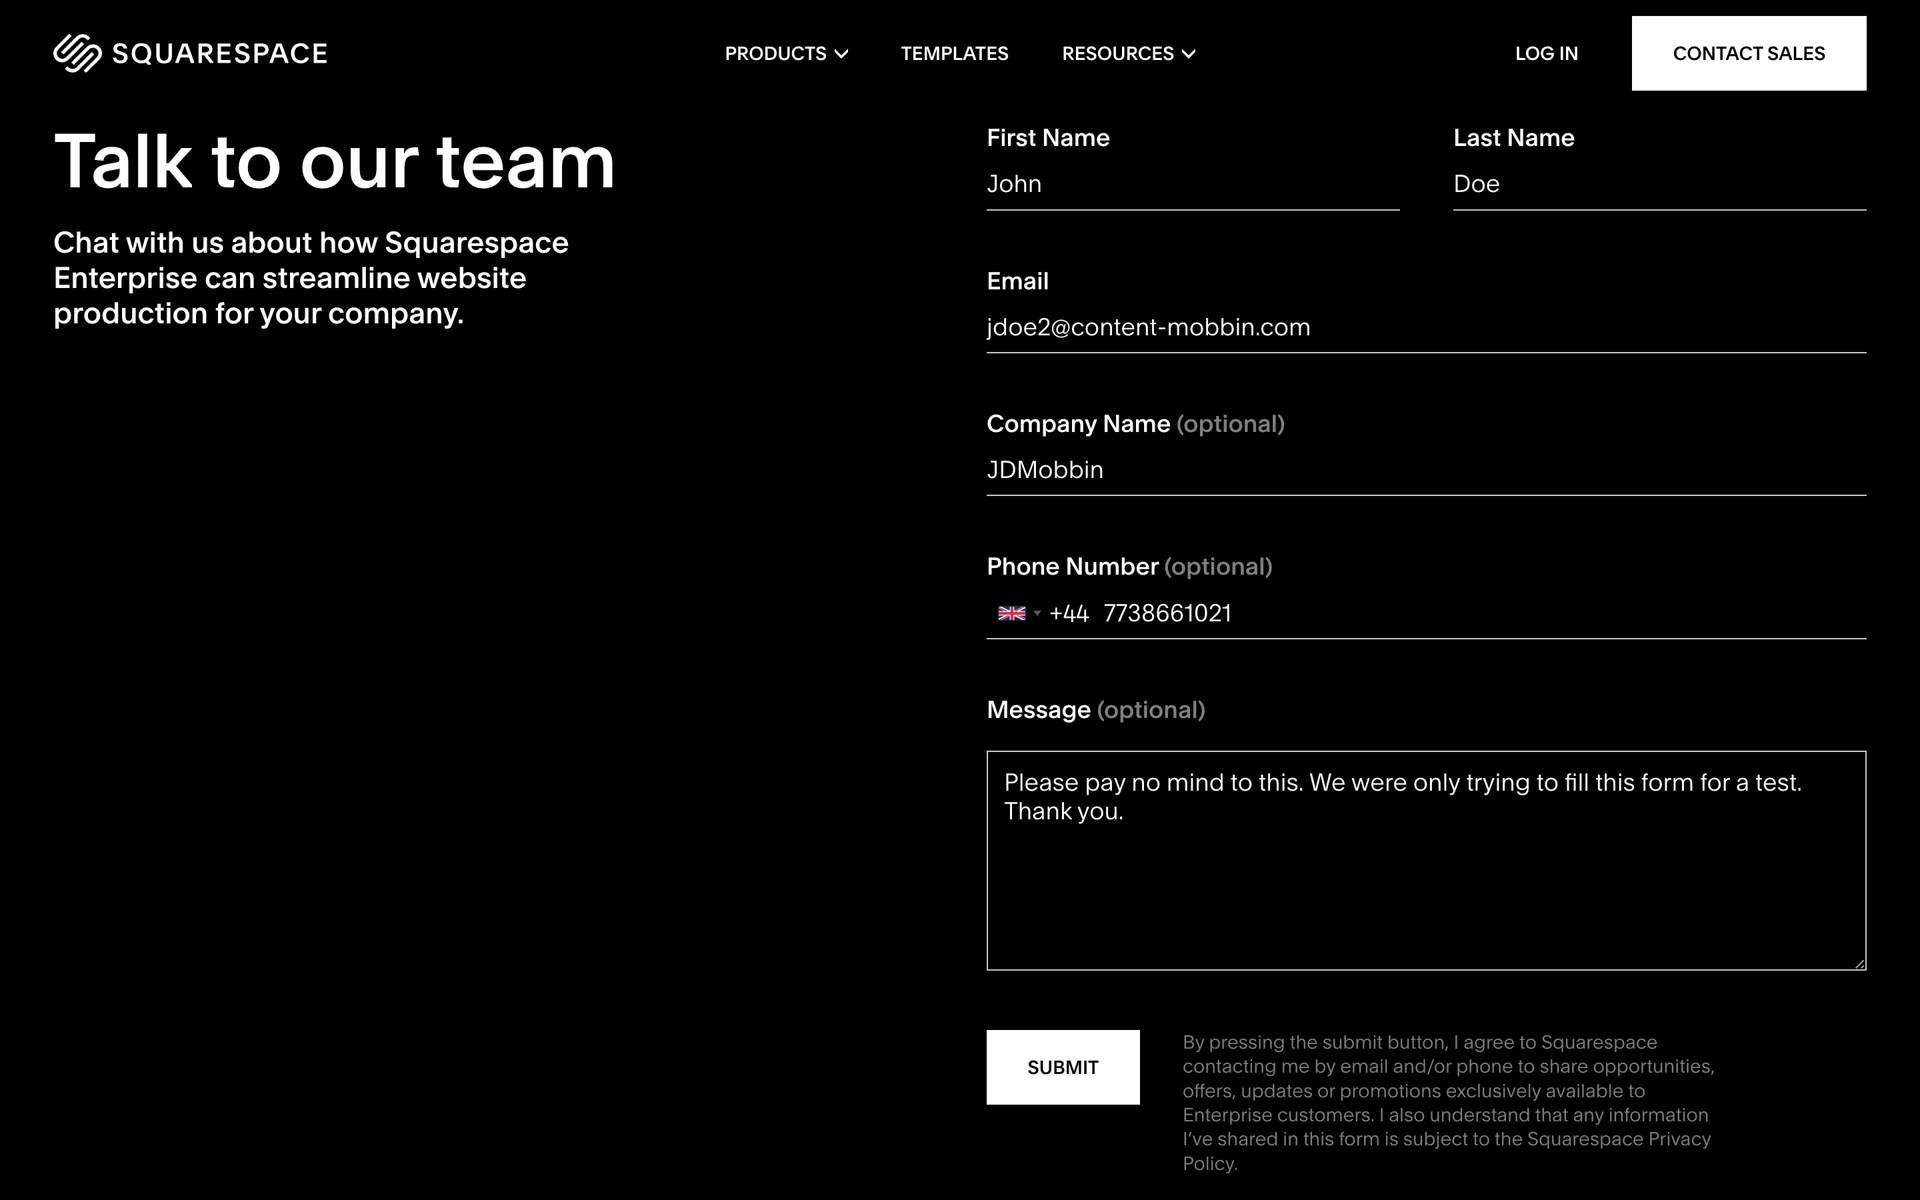This screenshot has width=1920, height=1200.
Task: Click the Phone Number (optional) label
Action: pos(1129,567)
